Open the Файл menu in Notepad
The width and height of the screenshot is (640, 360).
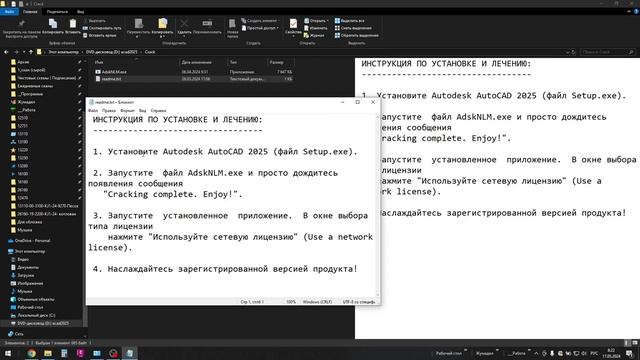93,111
